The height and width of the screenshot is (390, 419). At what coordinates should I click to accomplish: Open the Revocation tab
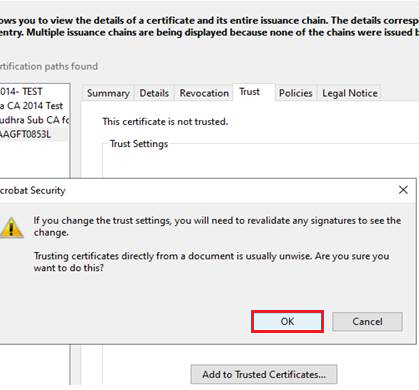204,93
